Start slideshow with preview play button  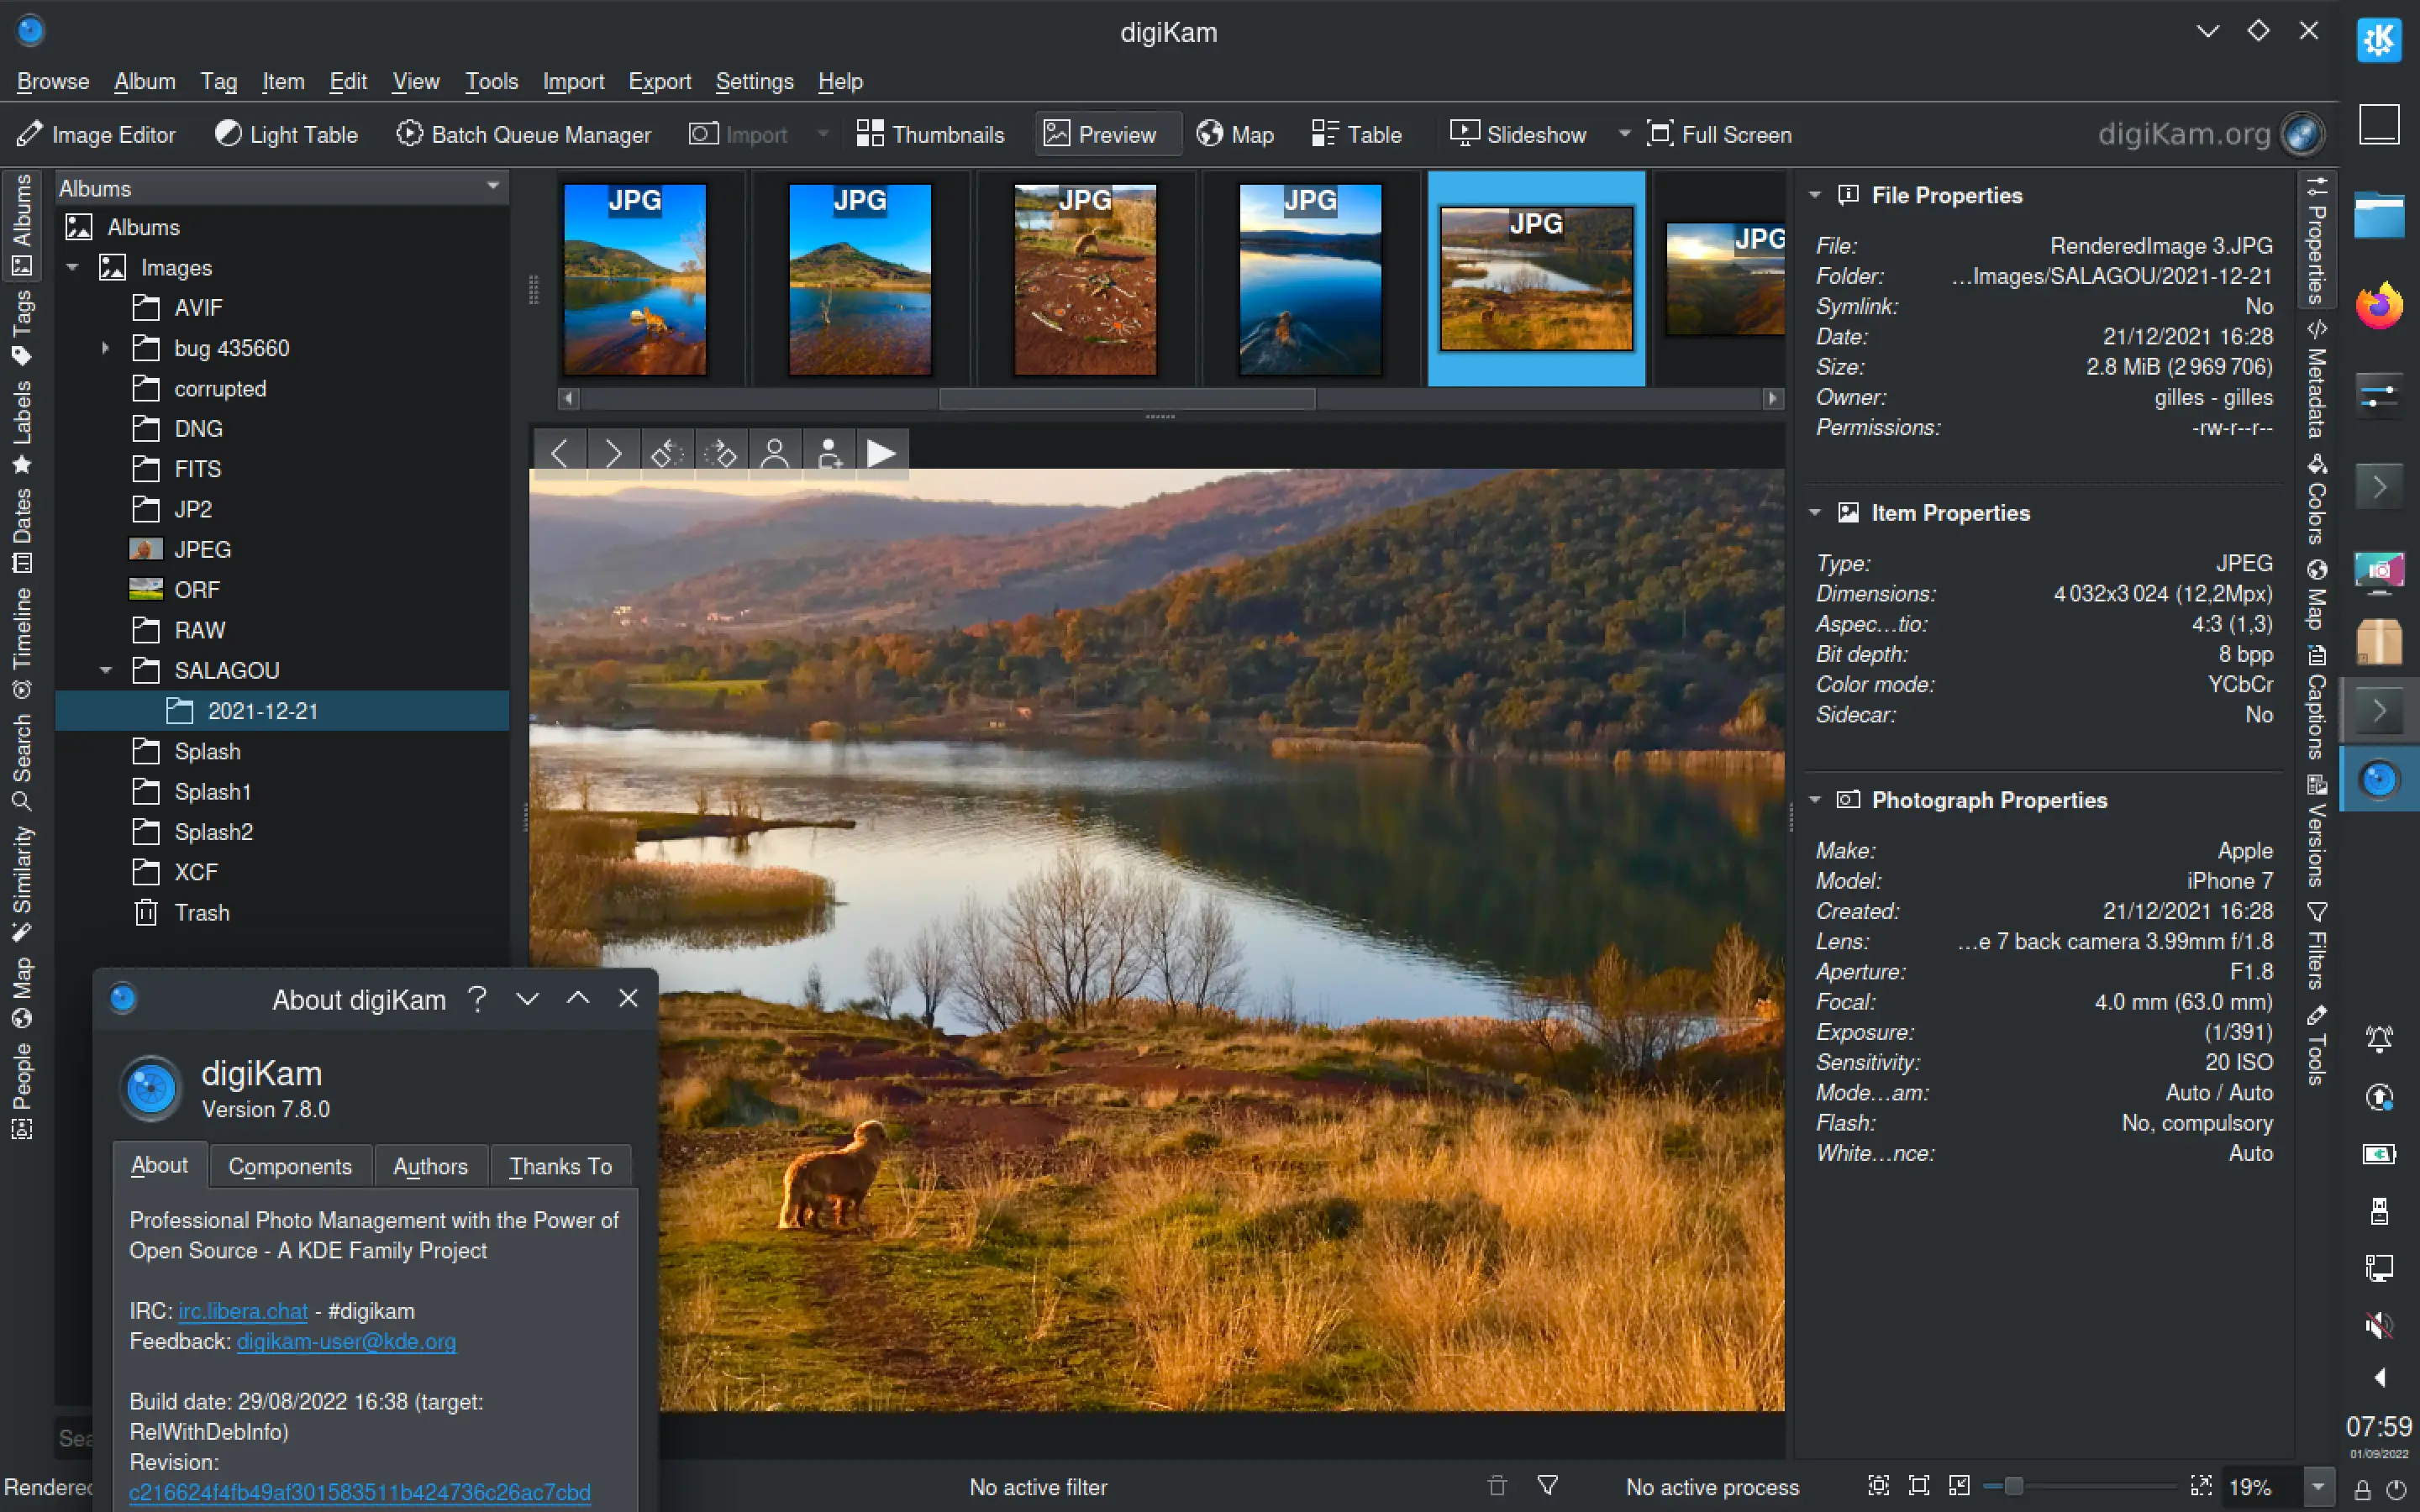[881, 454]
